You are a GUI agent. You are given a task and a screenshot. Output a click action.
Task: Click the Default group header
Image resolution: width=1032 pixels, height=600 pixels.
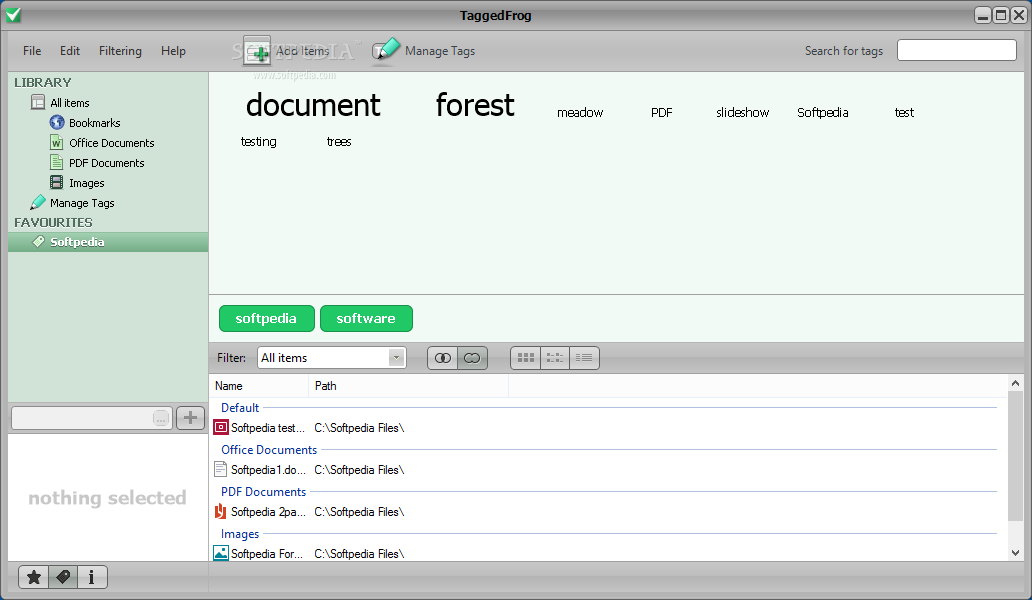[240, 408]
